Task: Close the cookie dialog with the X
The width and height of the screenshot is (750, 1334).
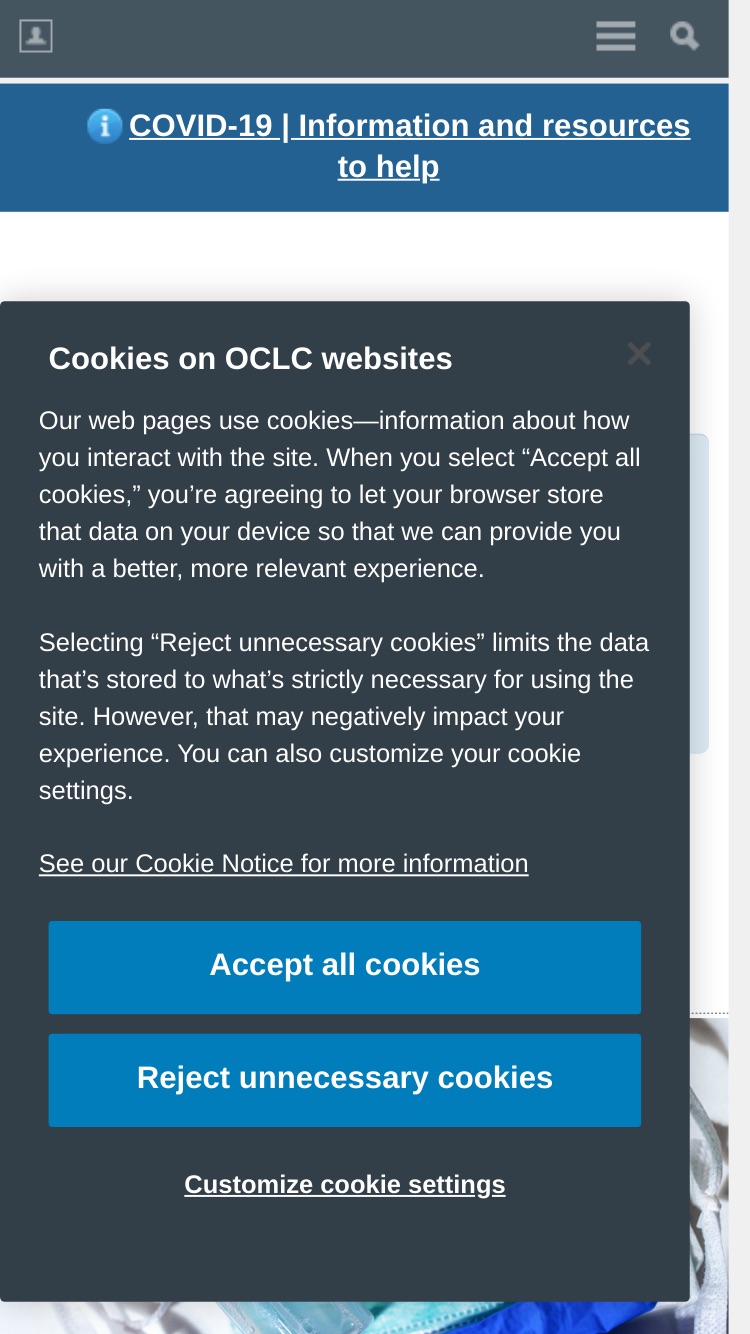Action: tap(639, 353)
